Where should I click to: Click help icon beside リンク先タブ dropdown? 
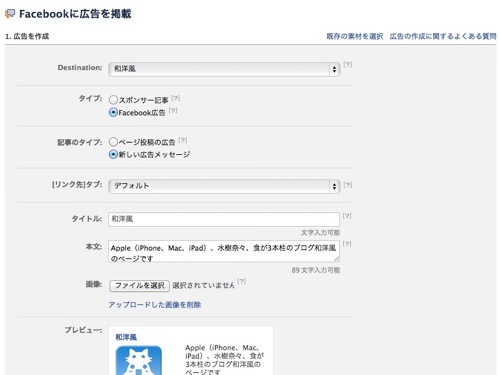point(348,185)
